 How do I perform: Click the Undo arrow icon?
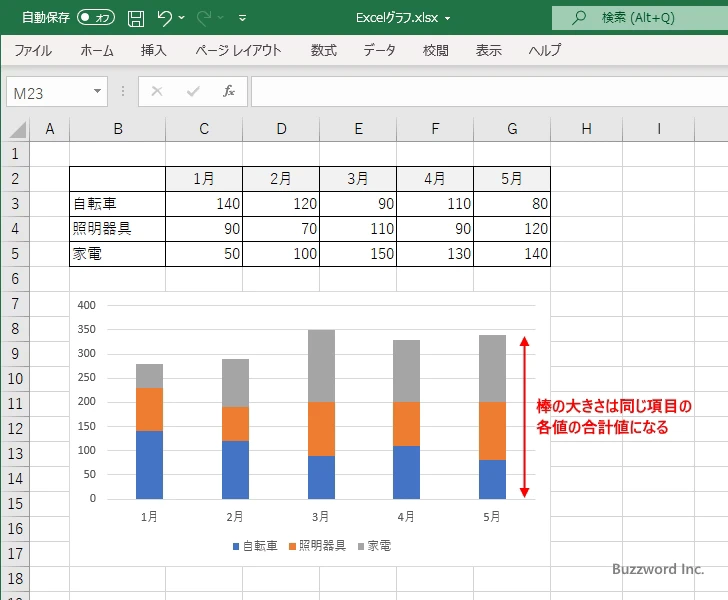click(164, 18)
